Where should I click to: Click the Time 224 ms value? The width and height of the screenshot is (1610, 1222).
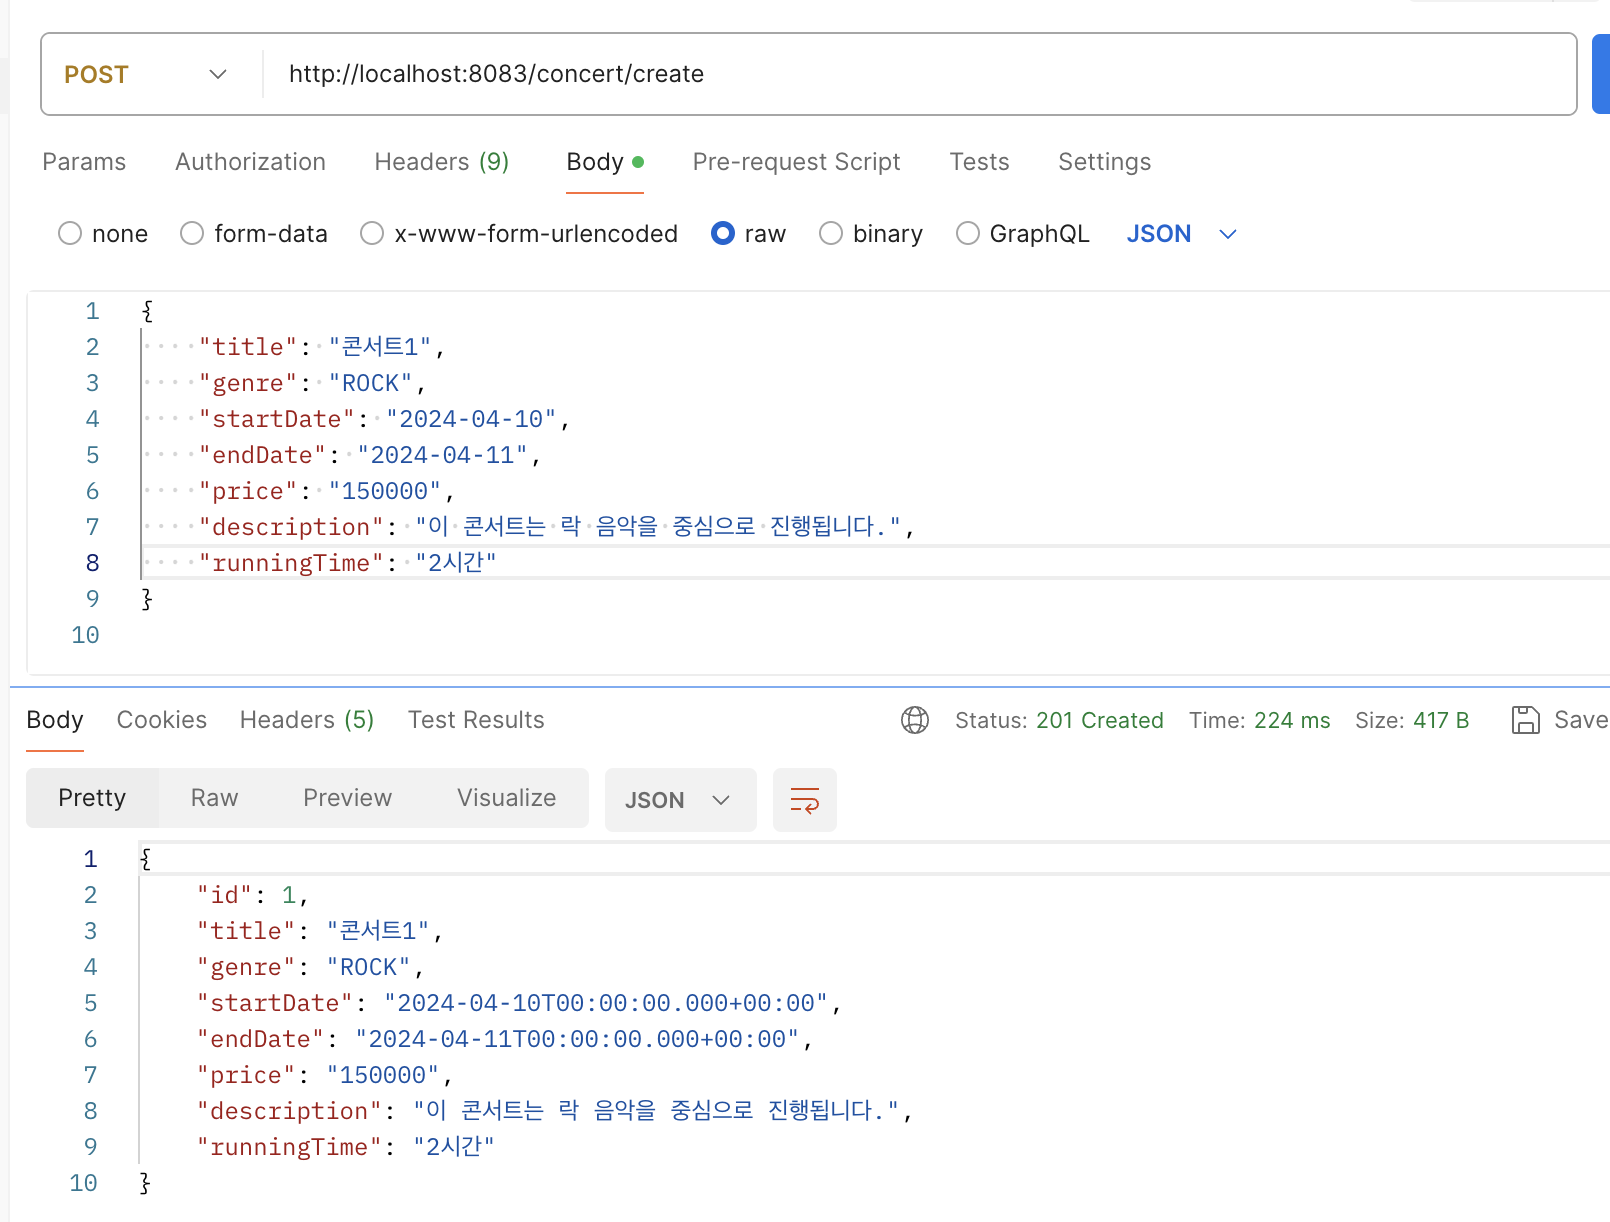tap(1292, 721)
